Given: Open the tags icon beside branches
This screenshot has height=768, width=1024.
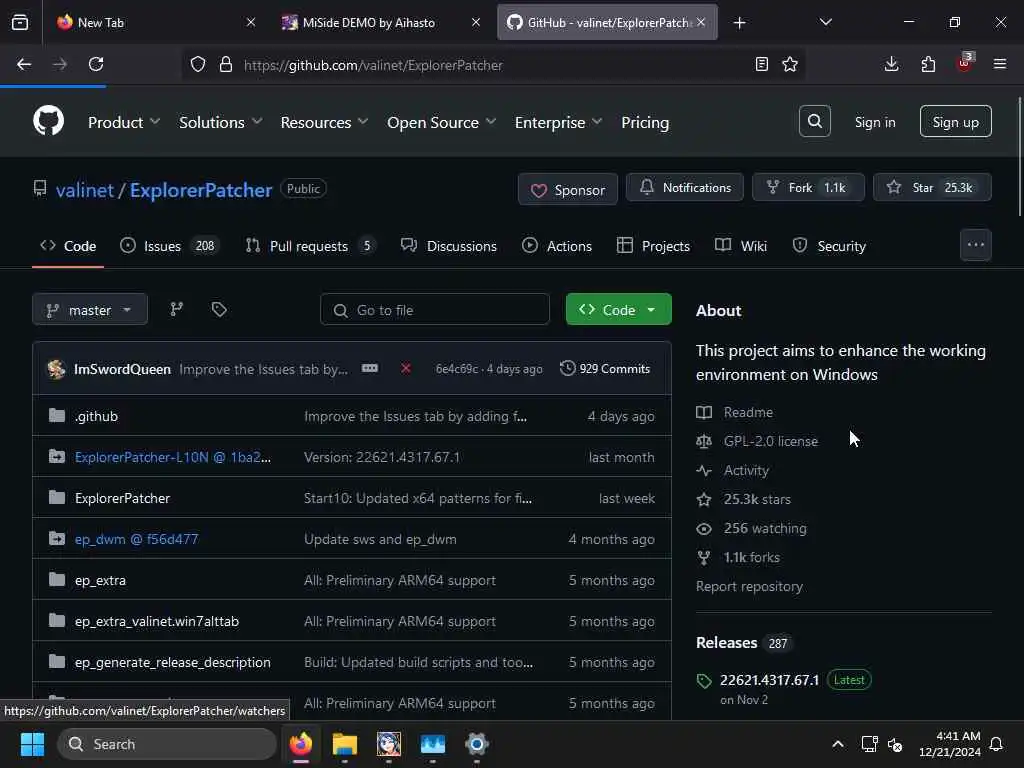Looking at the screenshot, I should (x=219, y=310).
